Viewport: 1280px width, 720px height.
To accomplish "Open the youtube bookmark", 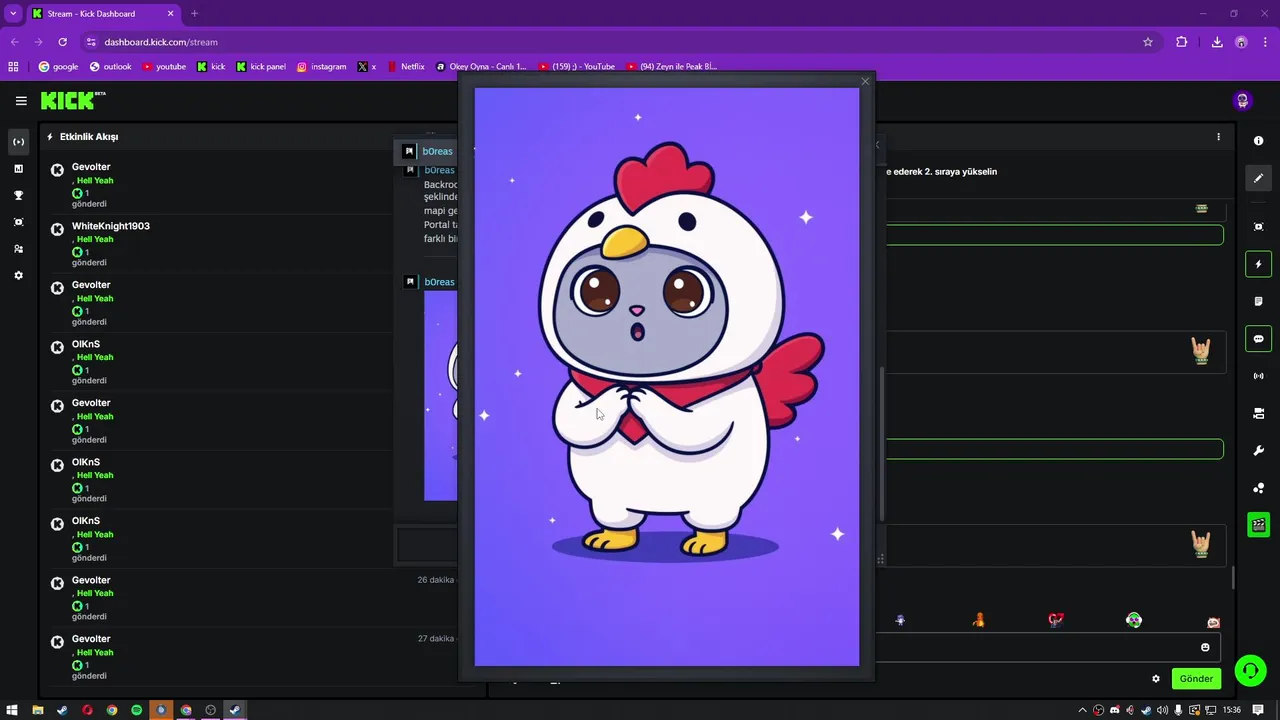I will pyautogui.click(x=164, y=67).
